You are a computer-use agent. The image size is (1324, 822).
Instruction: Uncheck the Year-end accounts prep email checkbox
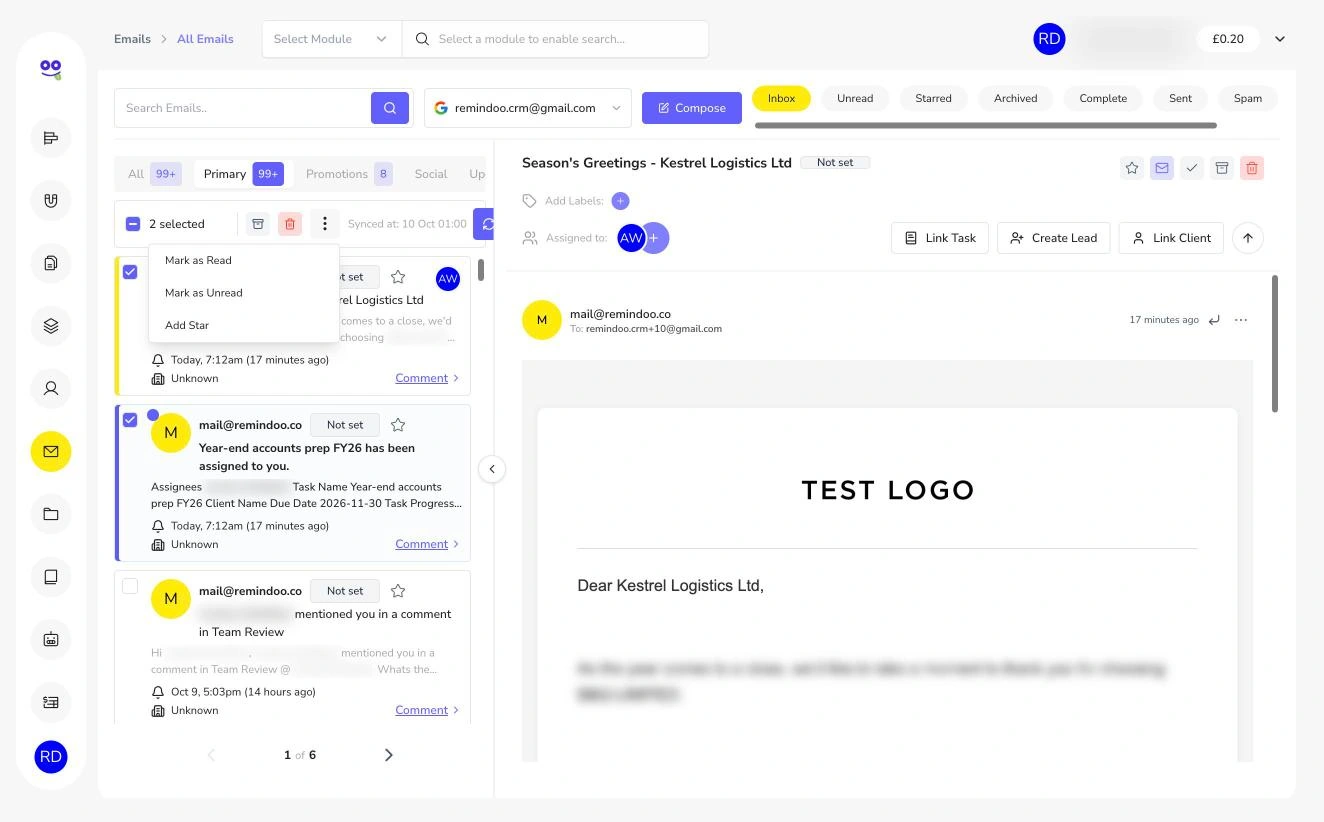tap(130, 420)
